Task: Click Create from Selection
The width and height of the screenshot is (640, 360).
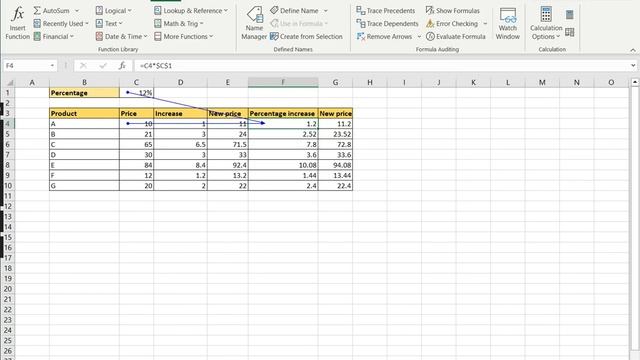Action: pos(306,36)
